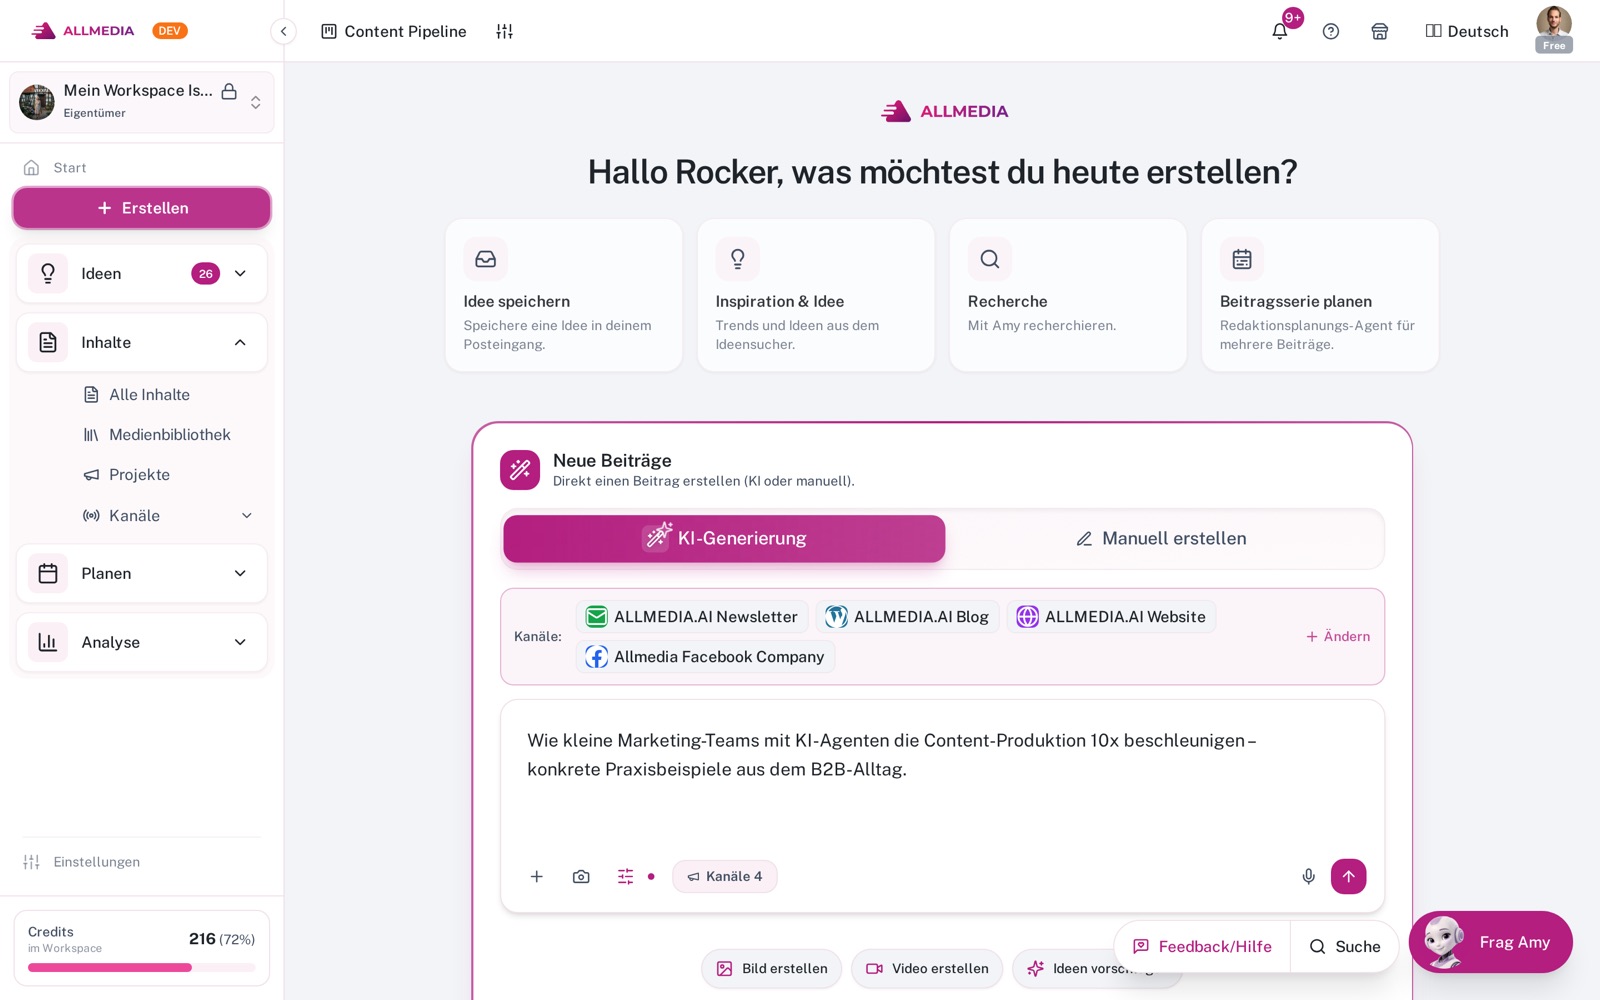Click the filter sliders icon beside Content Pipeline
Viewport: 1600px width, 1000px height.
tap(504, 31)
